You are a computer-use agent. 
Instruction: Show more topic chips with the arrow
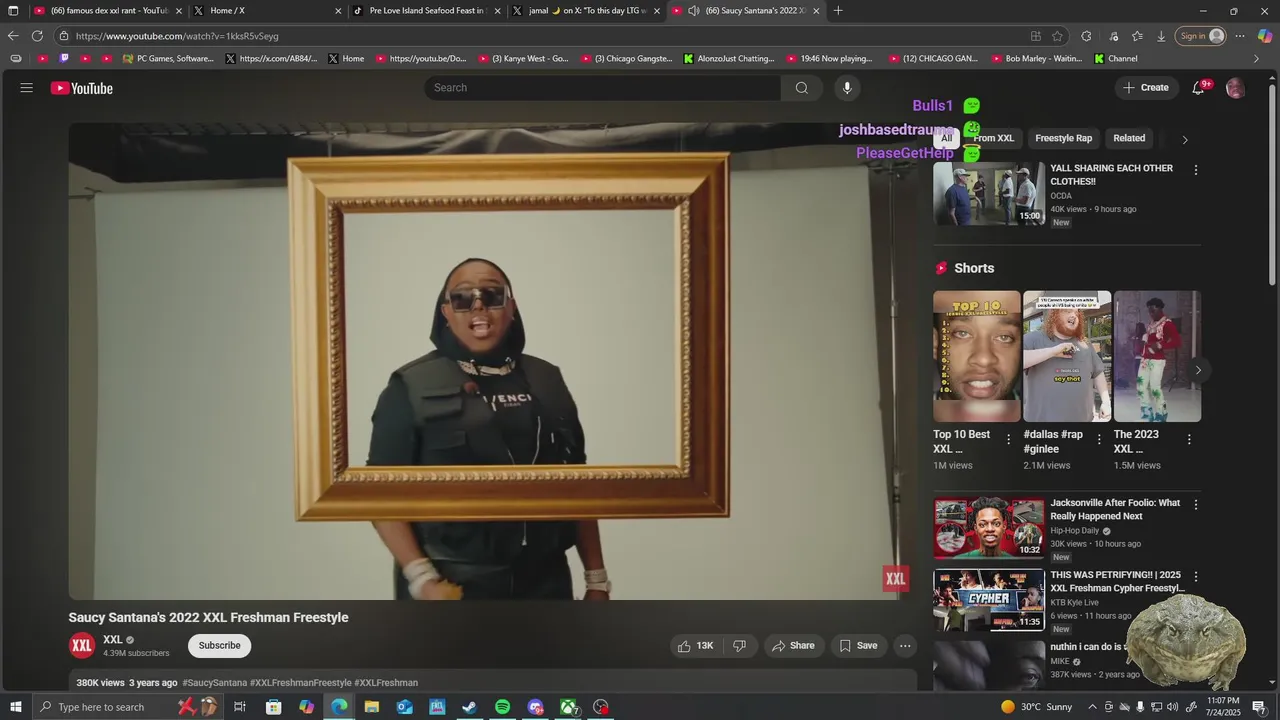pyautogui.click(x=1185, y=139)
